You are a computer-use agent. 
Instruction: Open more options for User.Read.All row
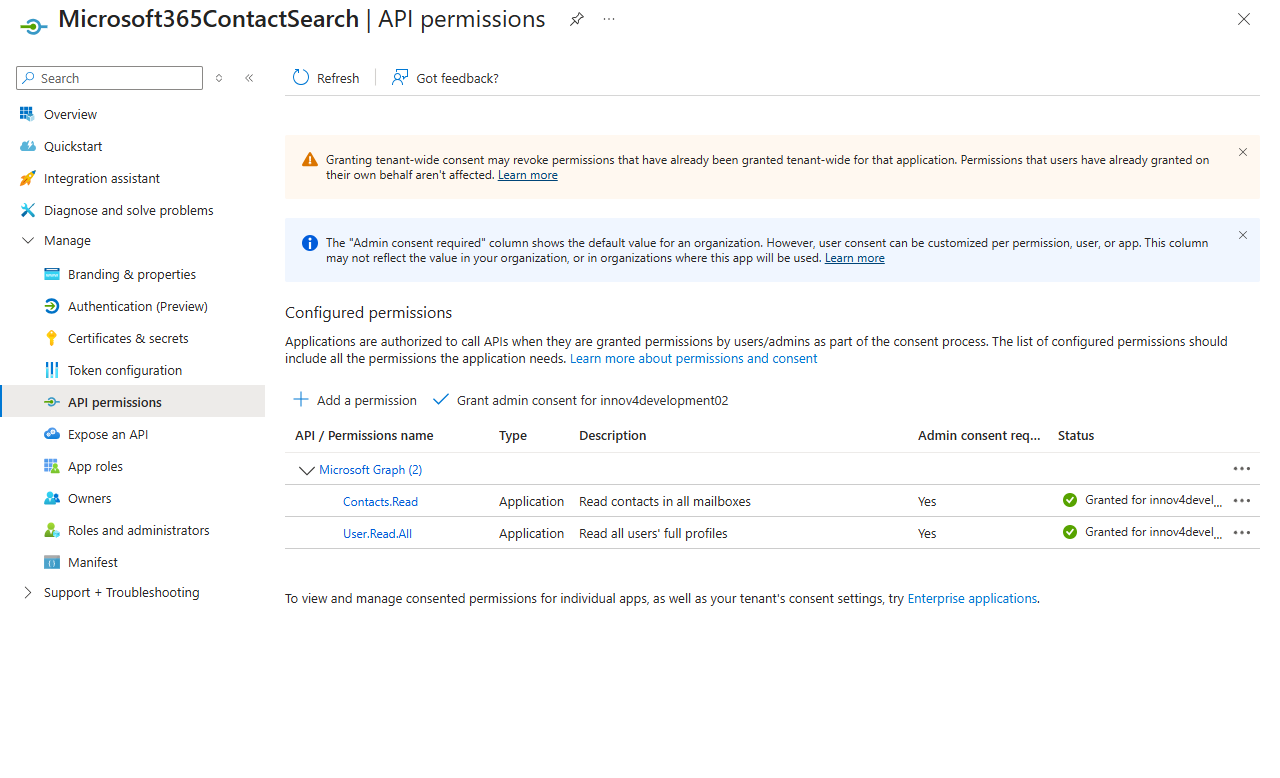tap(1242, 533)
